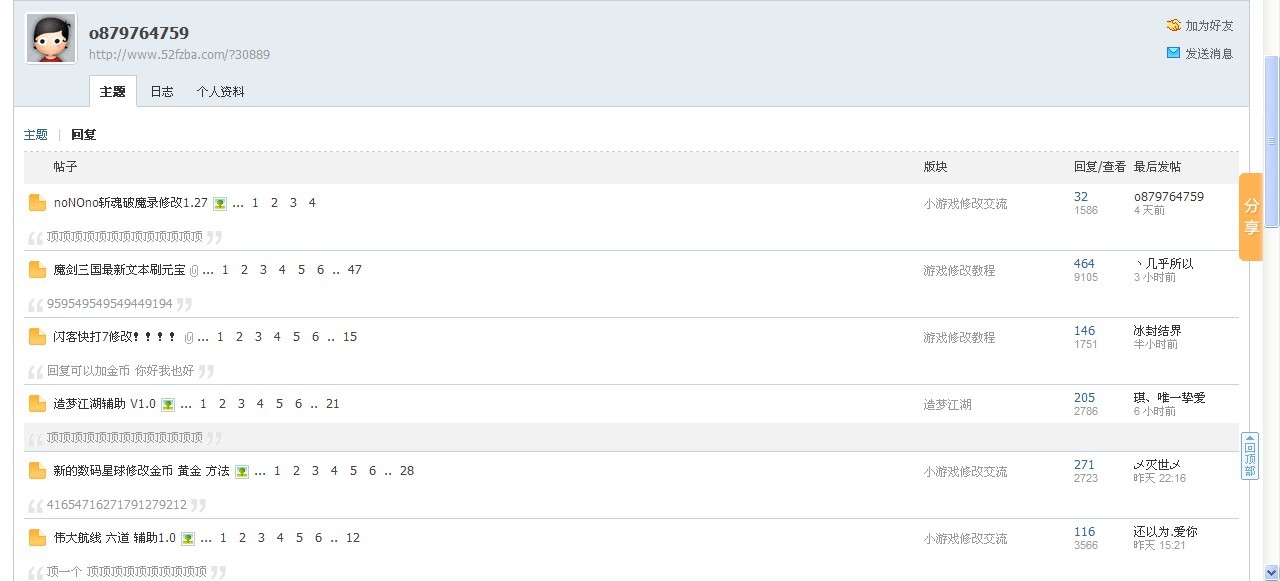Open last poster 冰封结界 profile
The image size is (1280, 581).
coord(1158,331)
